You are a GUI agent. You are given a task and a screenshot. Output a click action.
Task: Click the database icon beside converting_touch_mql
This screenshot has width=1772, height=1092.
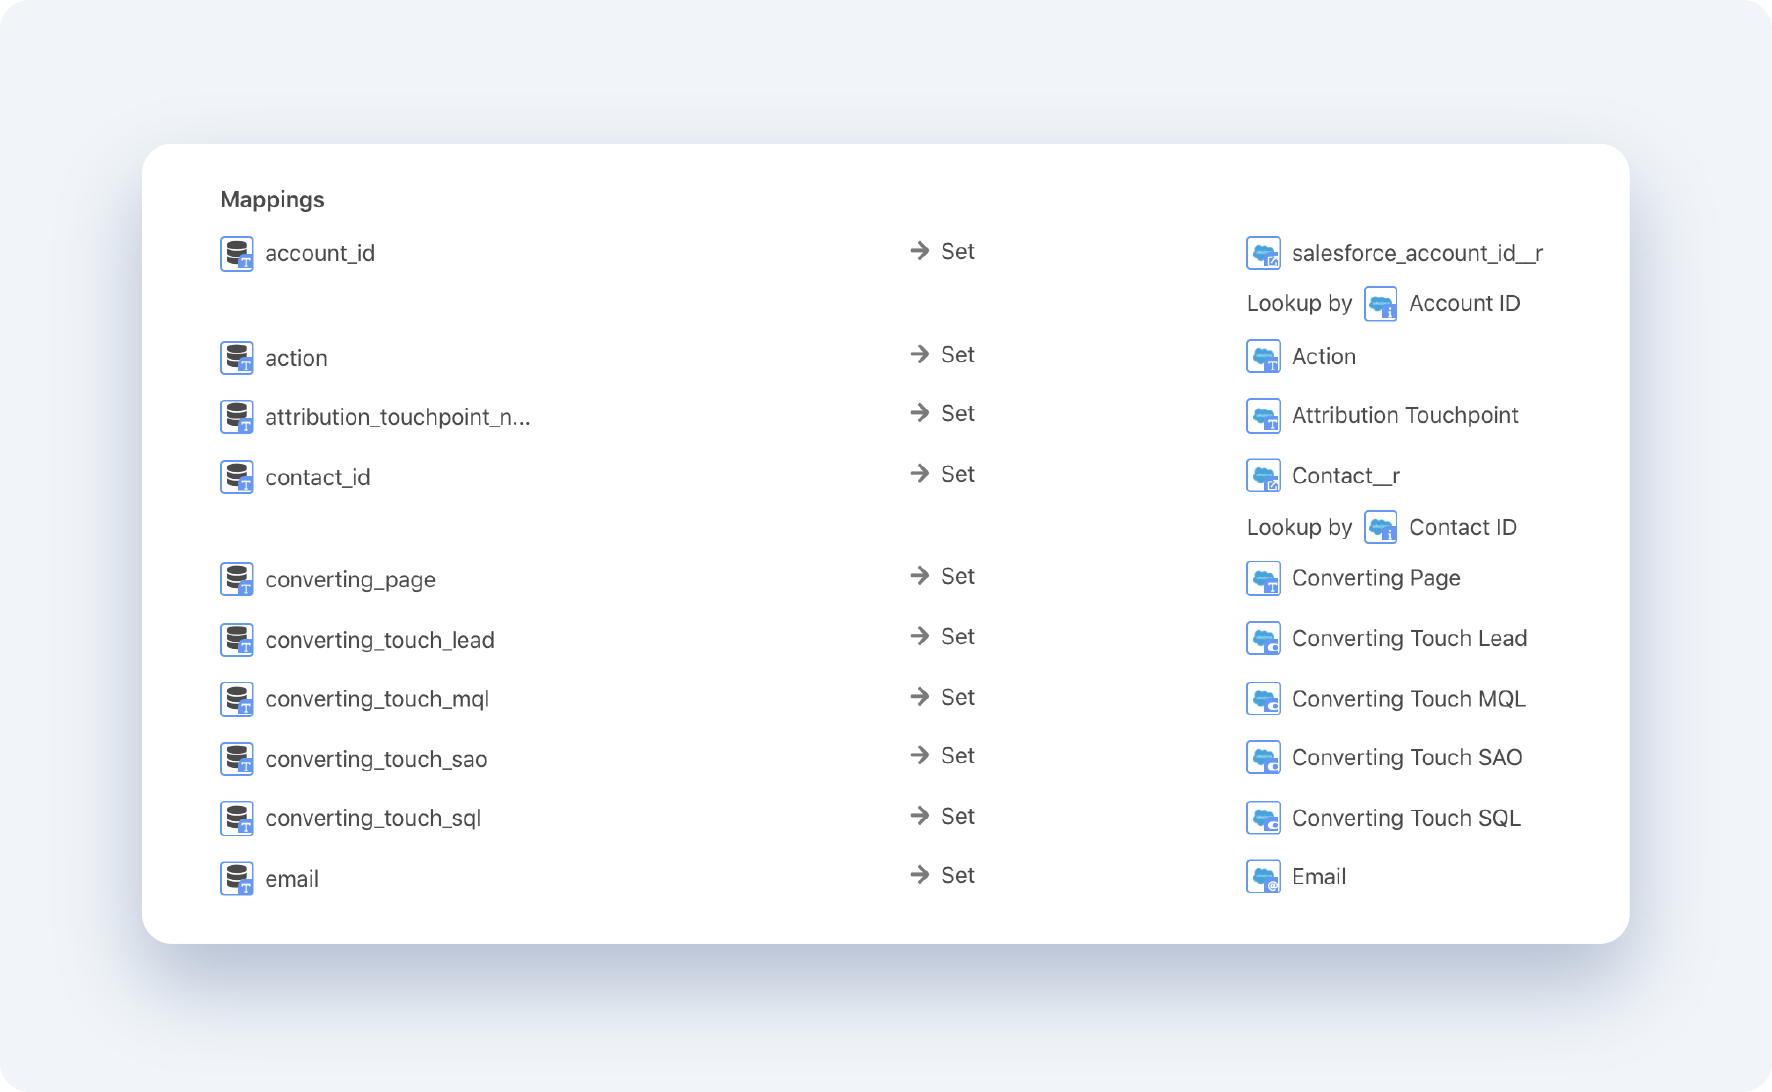point(237,699)
